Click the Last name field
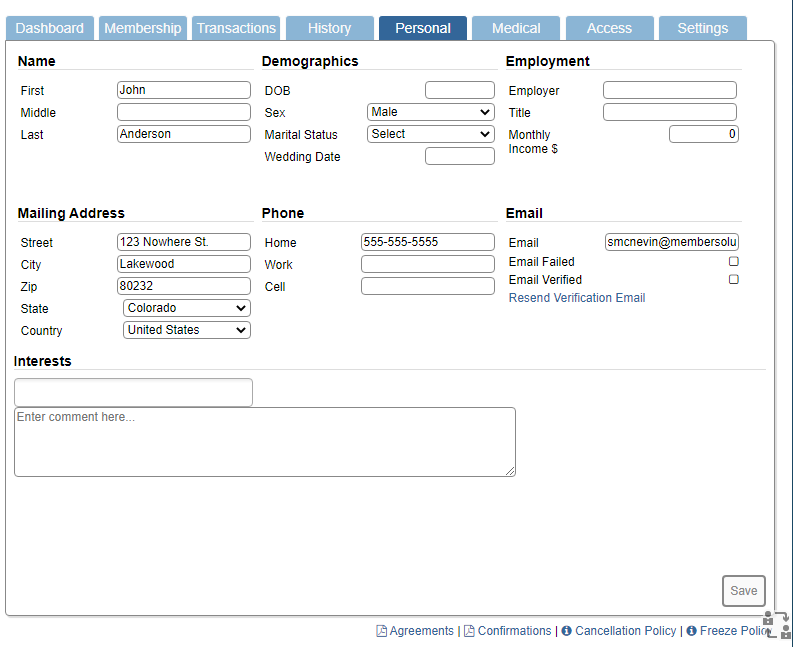793x647 pixels. (x=184, y=134)
